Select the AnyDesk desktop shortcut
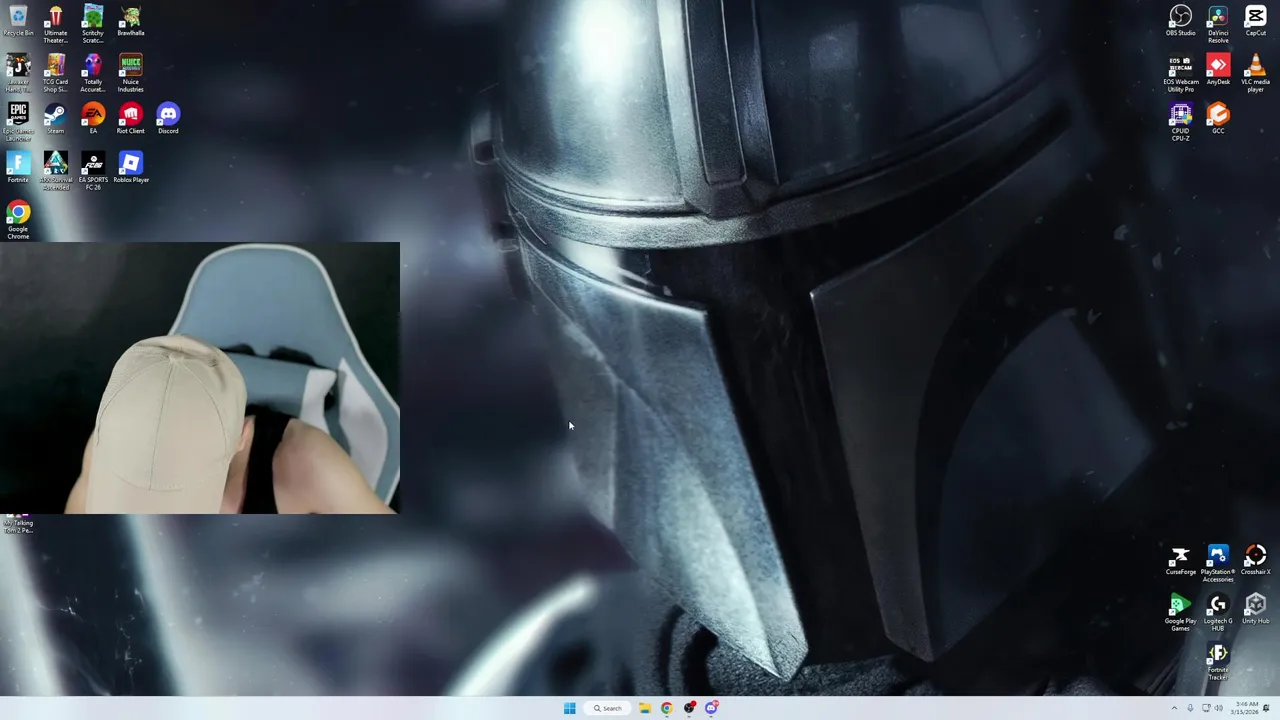Viewport: 1280px width, 720px height. point(1218,70)
